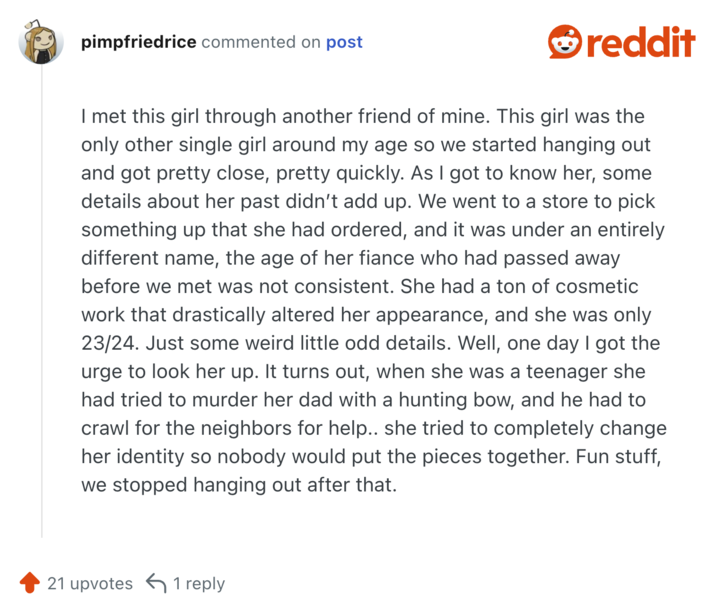Click the "reddit" wordmark text
The height and width of the screenshot is (603, 716).
(640, 43)
